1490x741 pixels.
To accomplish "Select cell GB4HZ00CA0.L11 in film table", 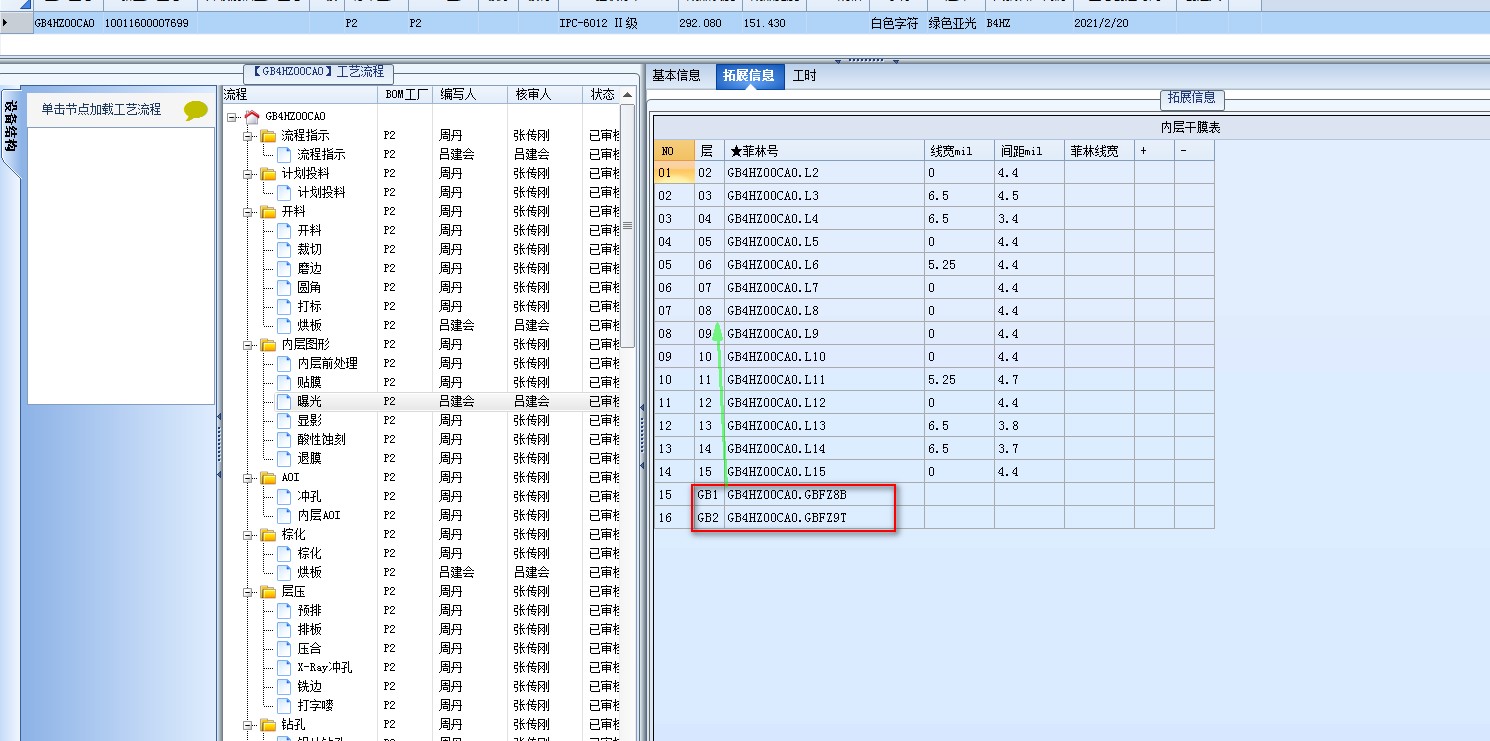I will point(824,380).
